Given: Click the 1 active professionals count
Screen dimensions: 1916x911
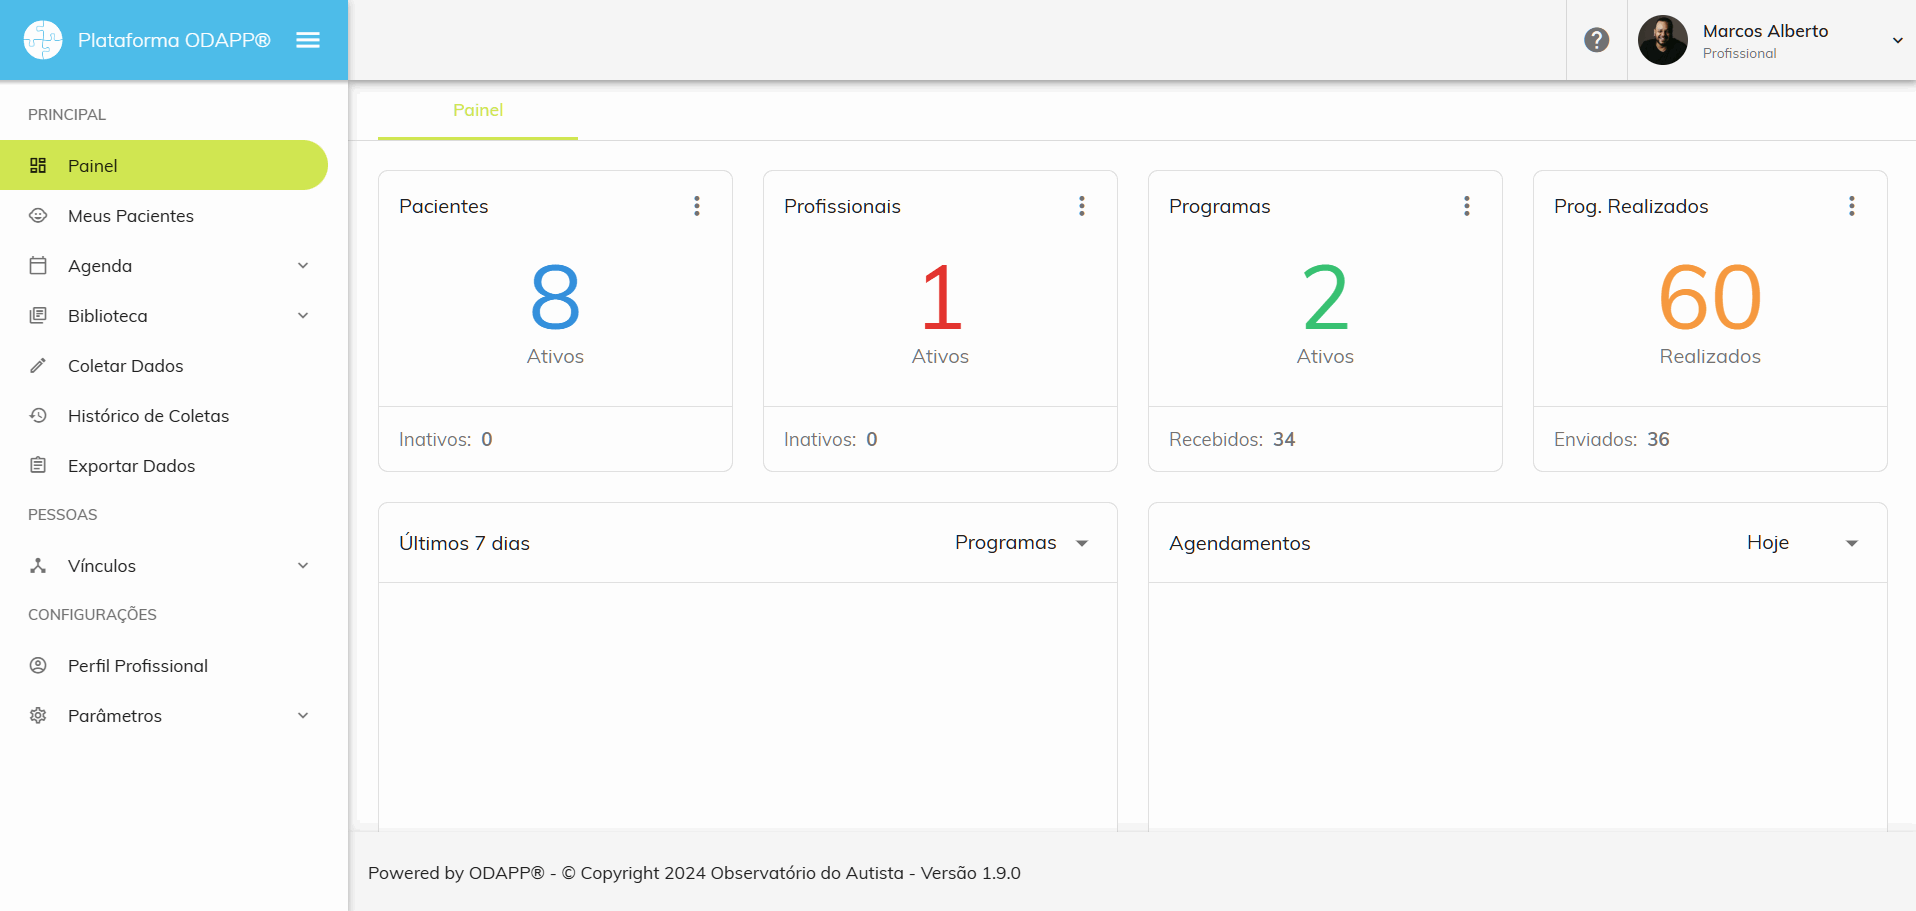Looking at the screenshot, I should pos(941,297).
